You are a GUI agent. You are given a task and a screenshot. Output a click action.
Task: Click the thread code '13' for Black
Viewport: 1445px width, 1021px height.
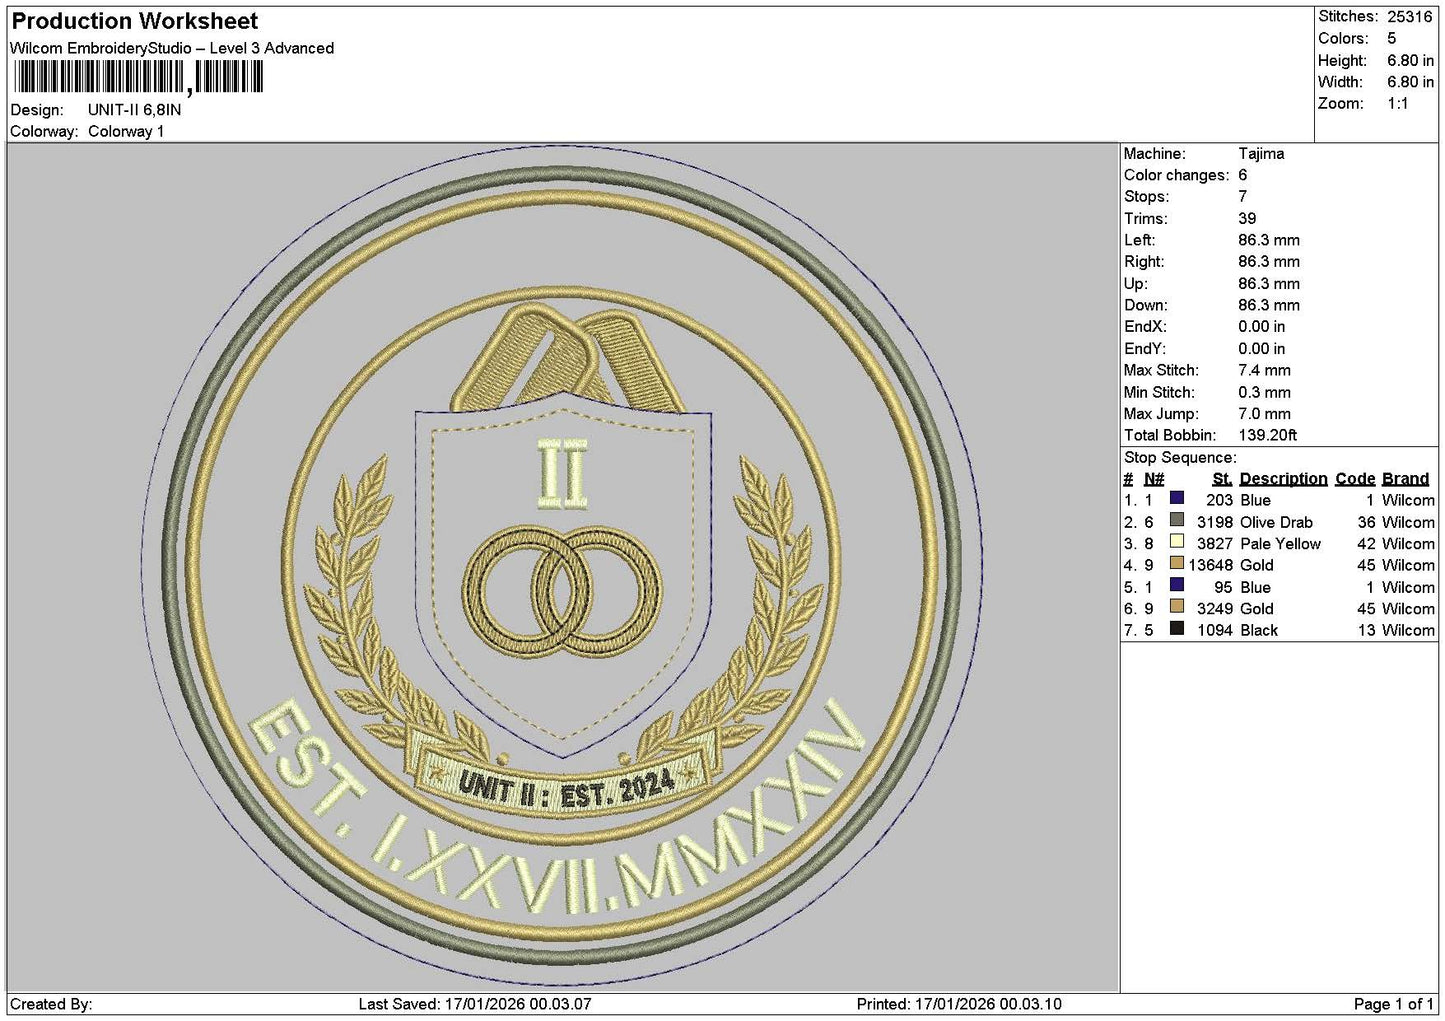pos(1367,630)
